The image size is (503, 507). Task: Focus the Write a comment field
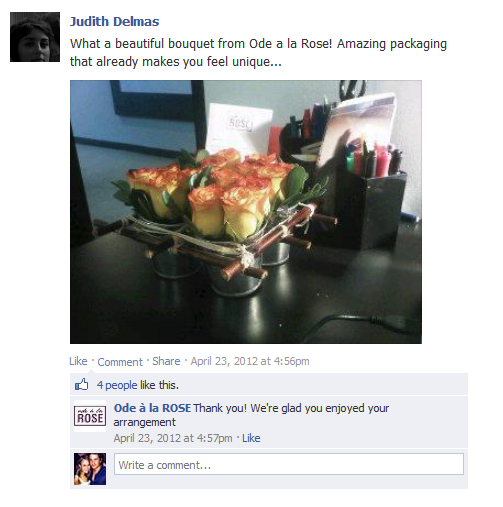pos(289,464)
